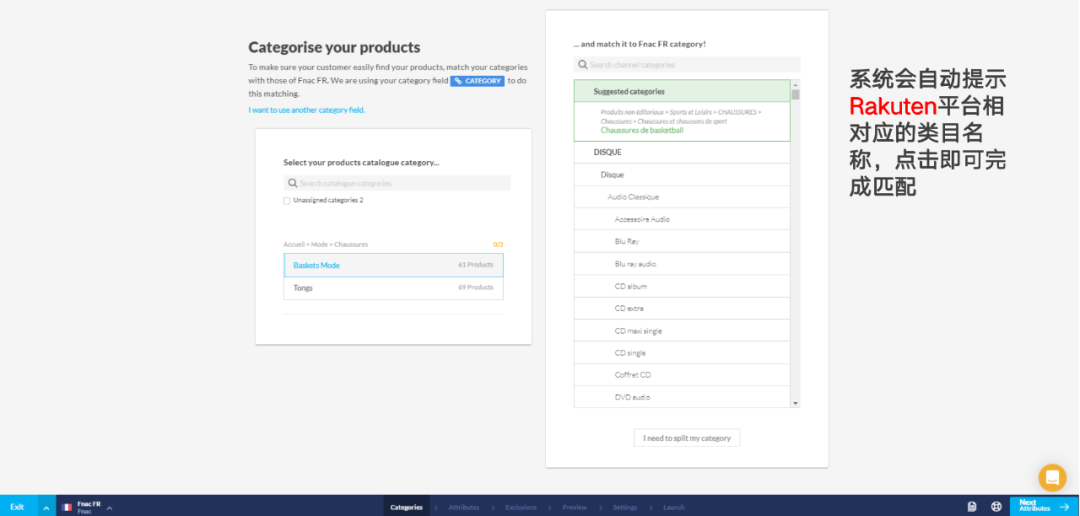Select the Baskets Mode category row
Viewport: 1080px width, 516px height.
393,265
